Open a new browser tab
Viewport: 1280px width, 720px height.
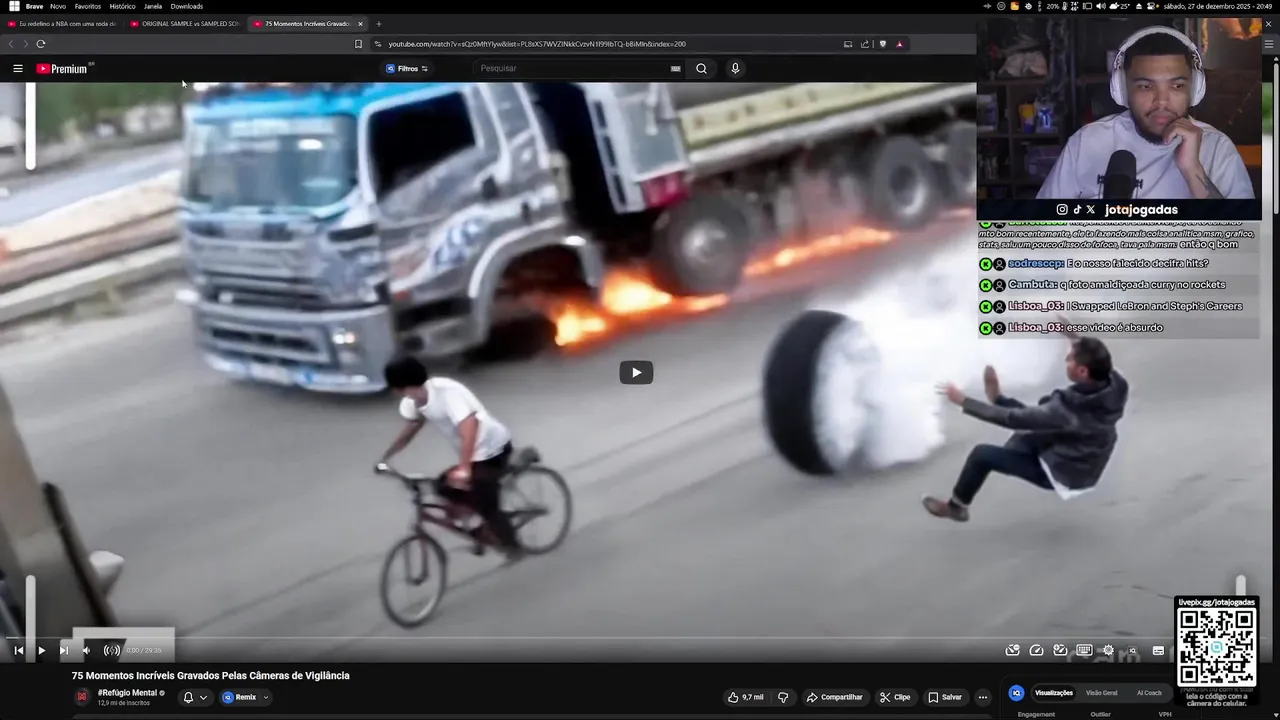[378, 24]
